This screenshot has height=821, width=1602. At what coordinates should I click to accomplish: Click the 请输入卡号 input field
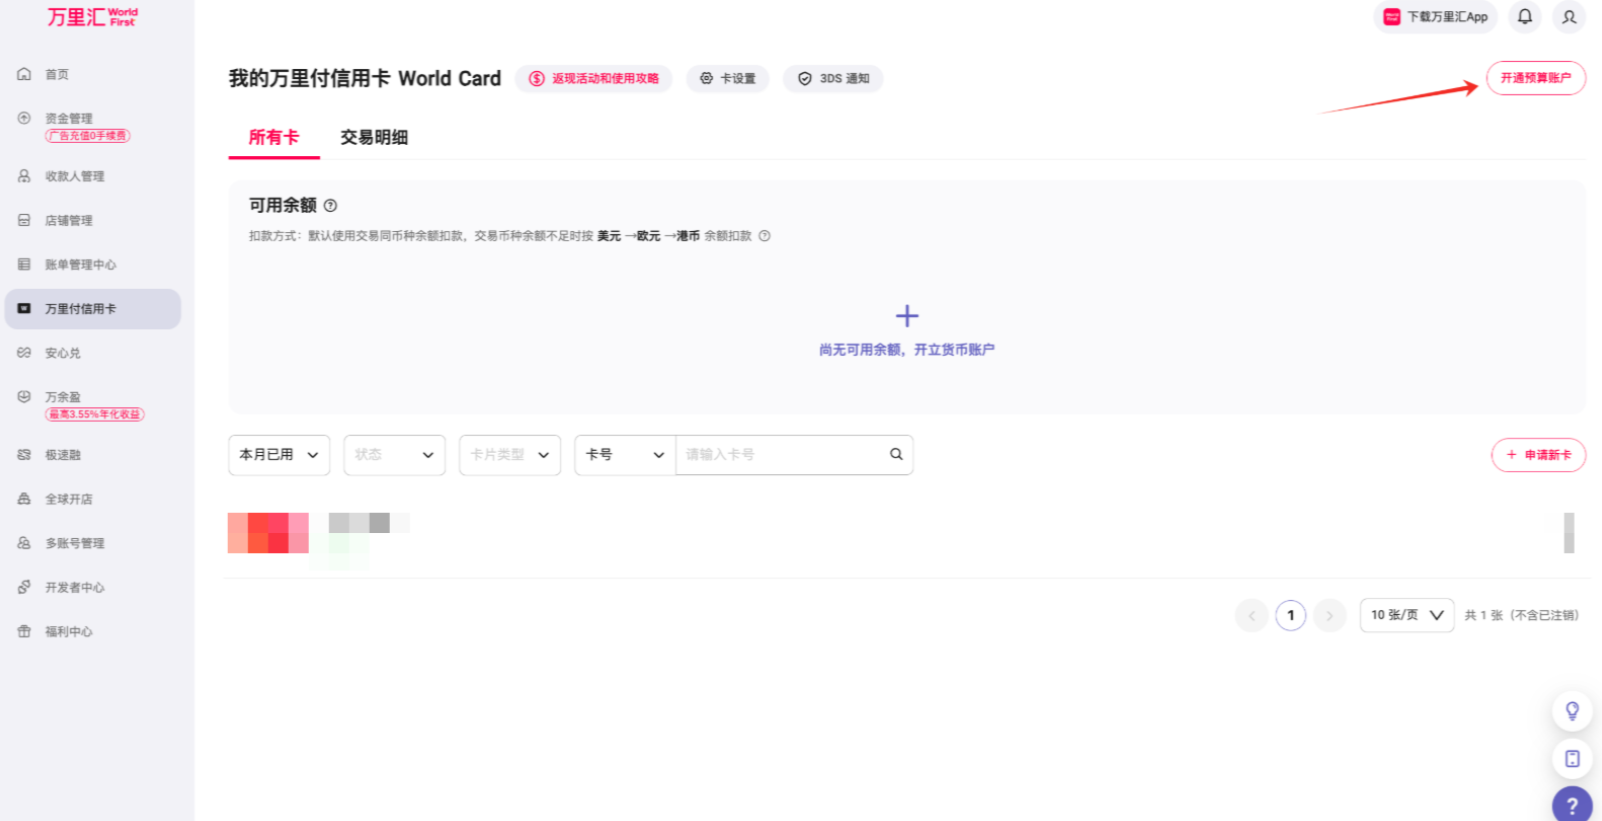(x=780, y=455)
